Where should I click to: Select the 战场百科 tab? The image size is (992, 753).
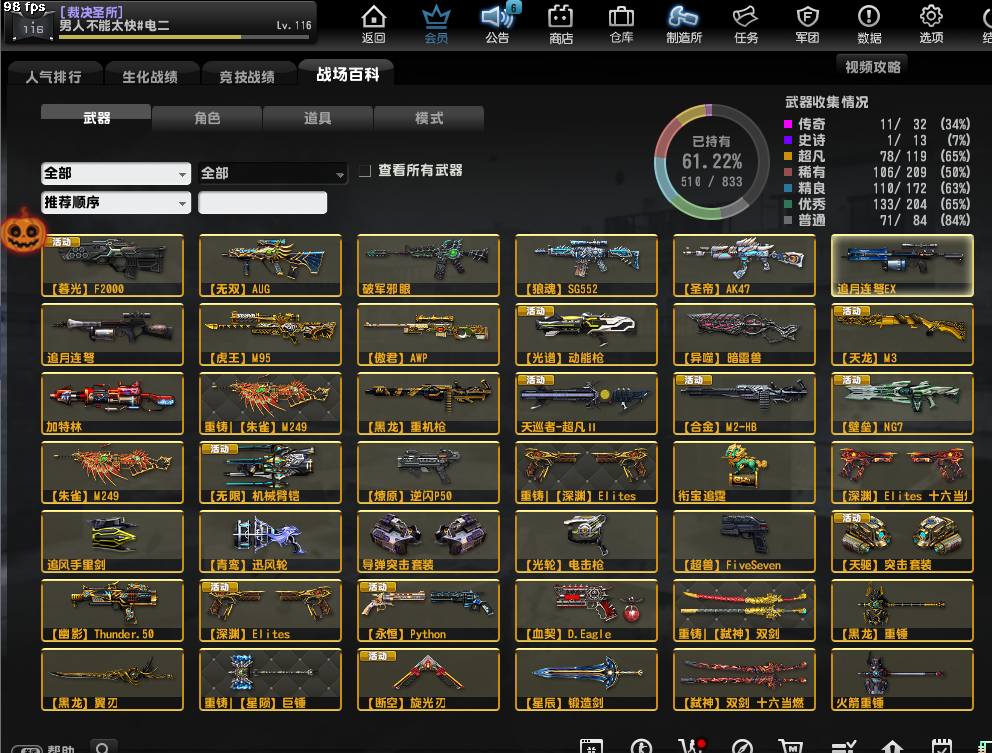[x=347, y=74]
